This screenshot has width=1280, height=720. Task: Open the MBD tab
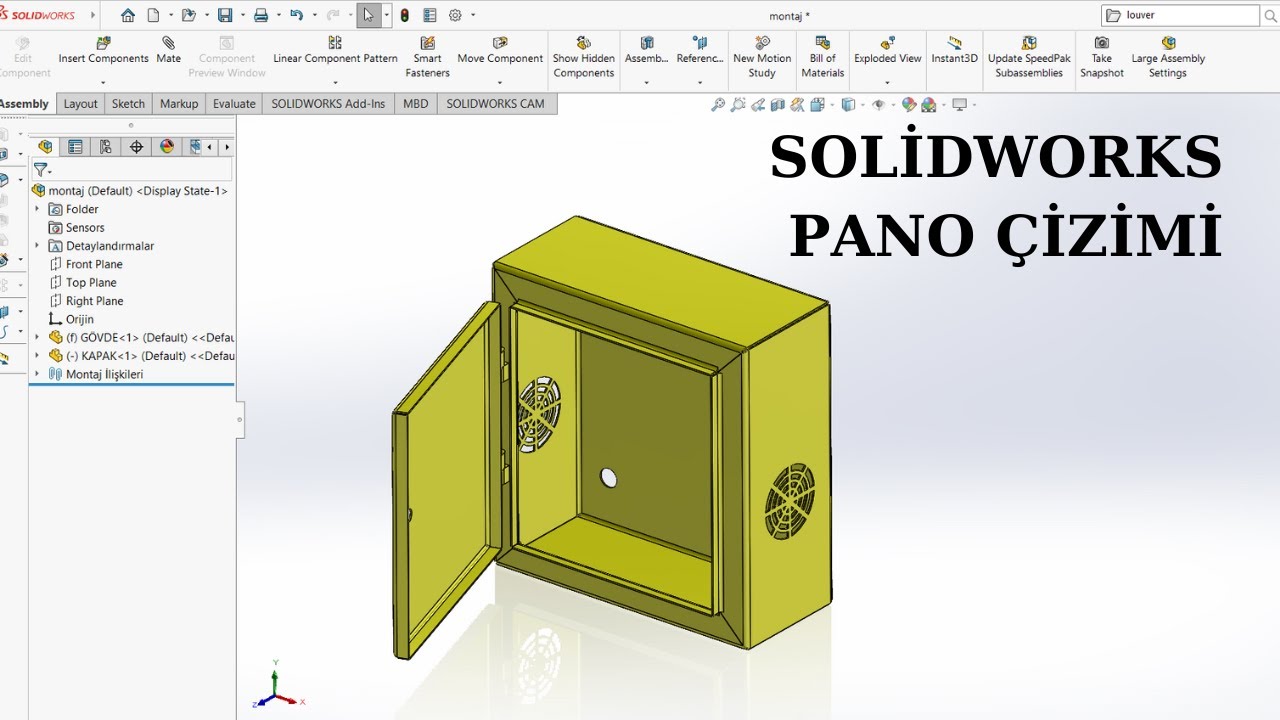tap(415, 104)
